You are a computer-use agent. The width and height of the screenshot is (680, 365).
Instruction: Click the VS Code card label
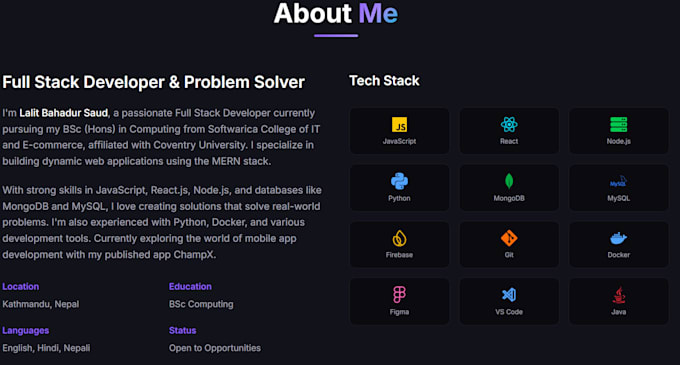(509, 312)
